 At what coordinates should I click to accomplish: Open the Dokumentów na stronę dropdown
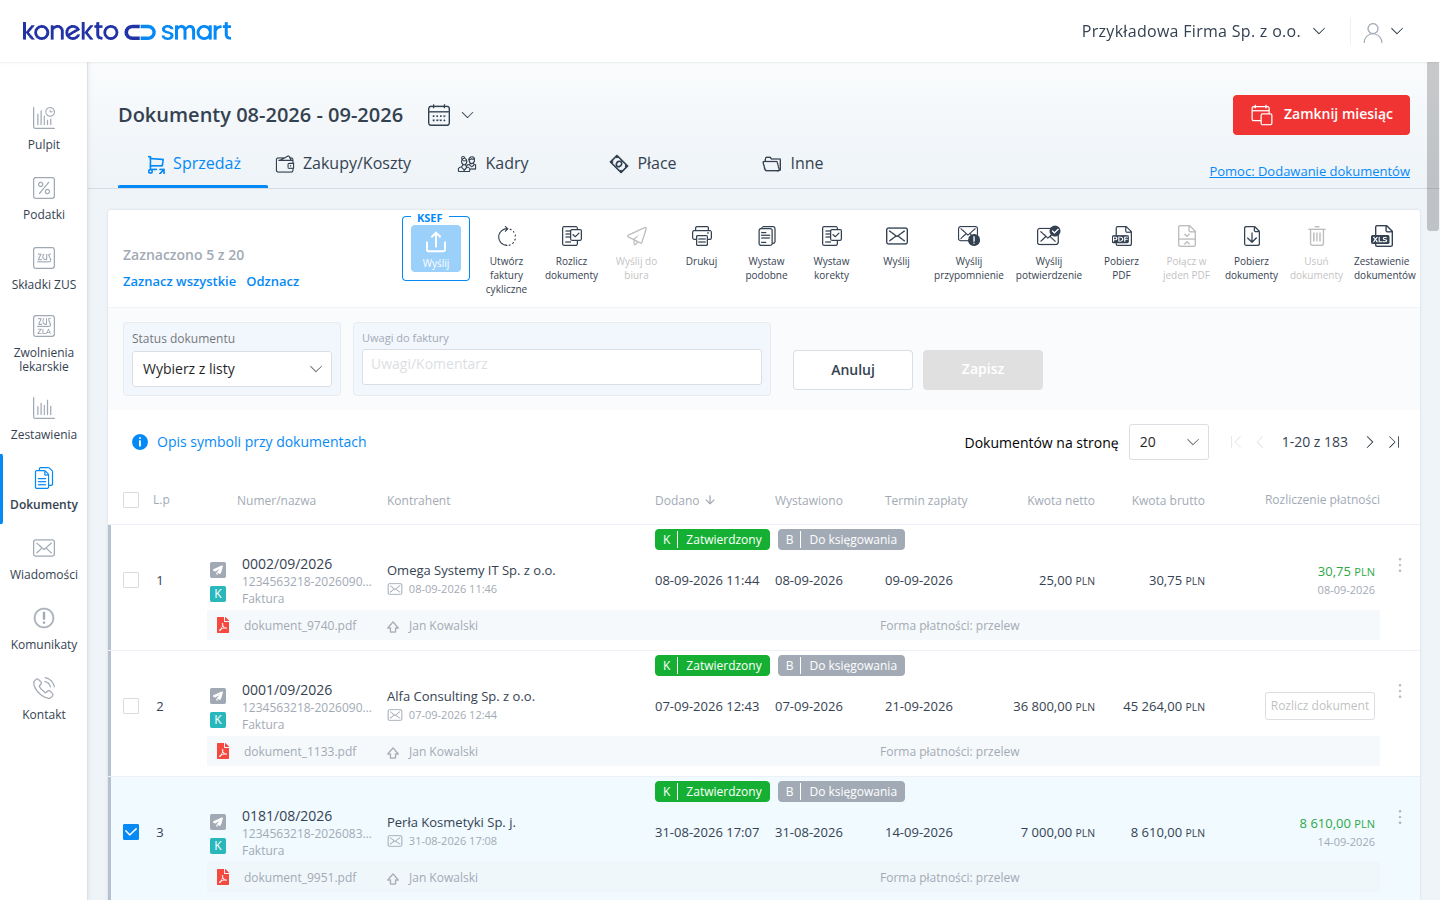[x=1168, y=442]
